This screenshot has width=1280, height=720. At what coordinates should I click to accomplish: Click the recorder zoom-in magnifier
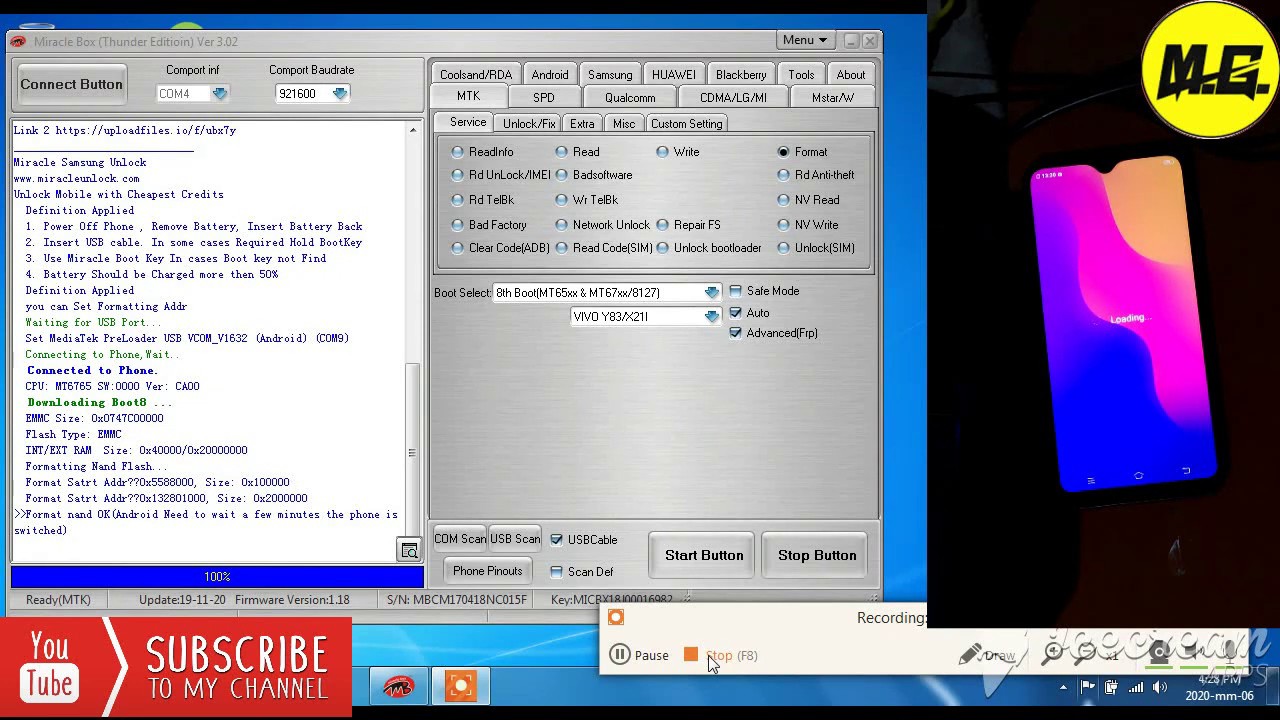pyautogui.click(x=1053, y=655)
